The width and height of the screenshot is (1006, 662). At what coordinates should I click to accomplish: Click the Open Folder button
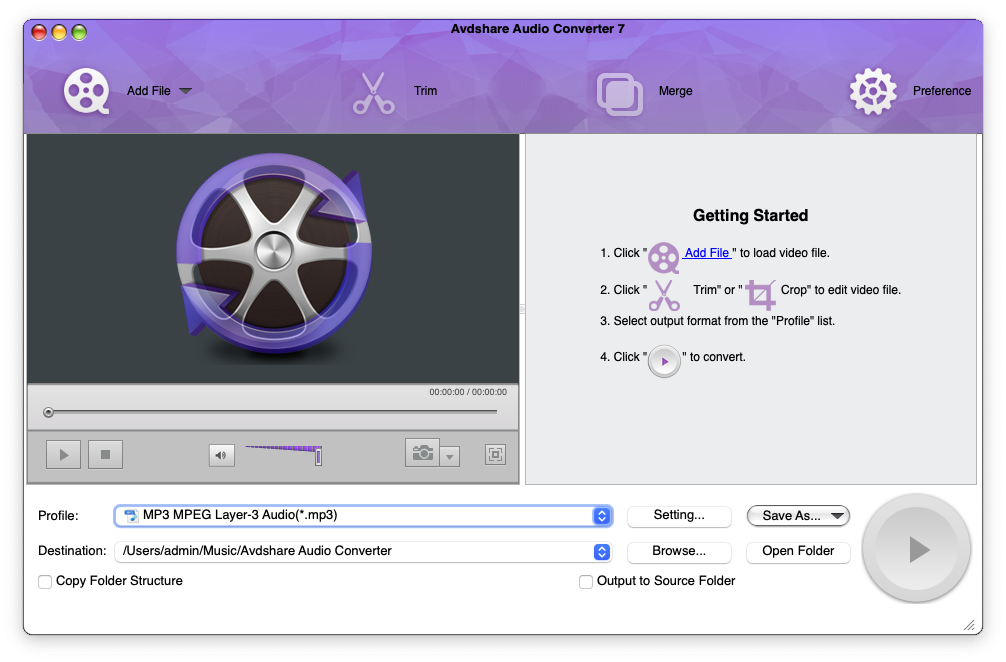[x=798, y=552]
